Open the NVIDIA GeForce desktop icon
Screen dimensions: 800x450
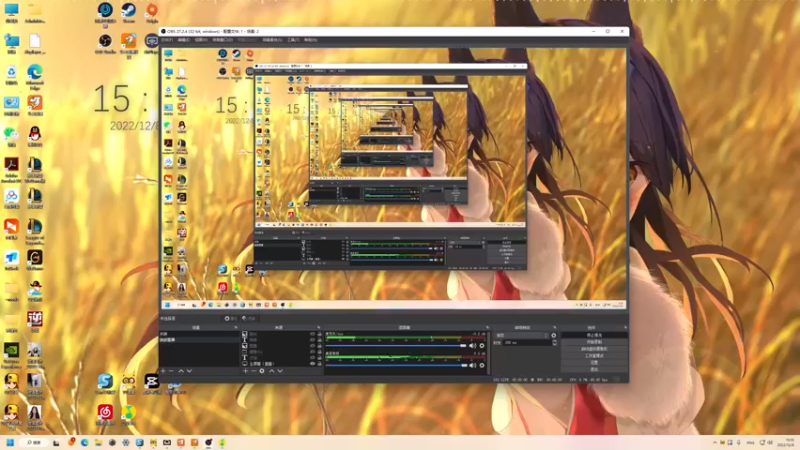[11, 355]
